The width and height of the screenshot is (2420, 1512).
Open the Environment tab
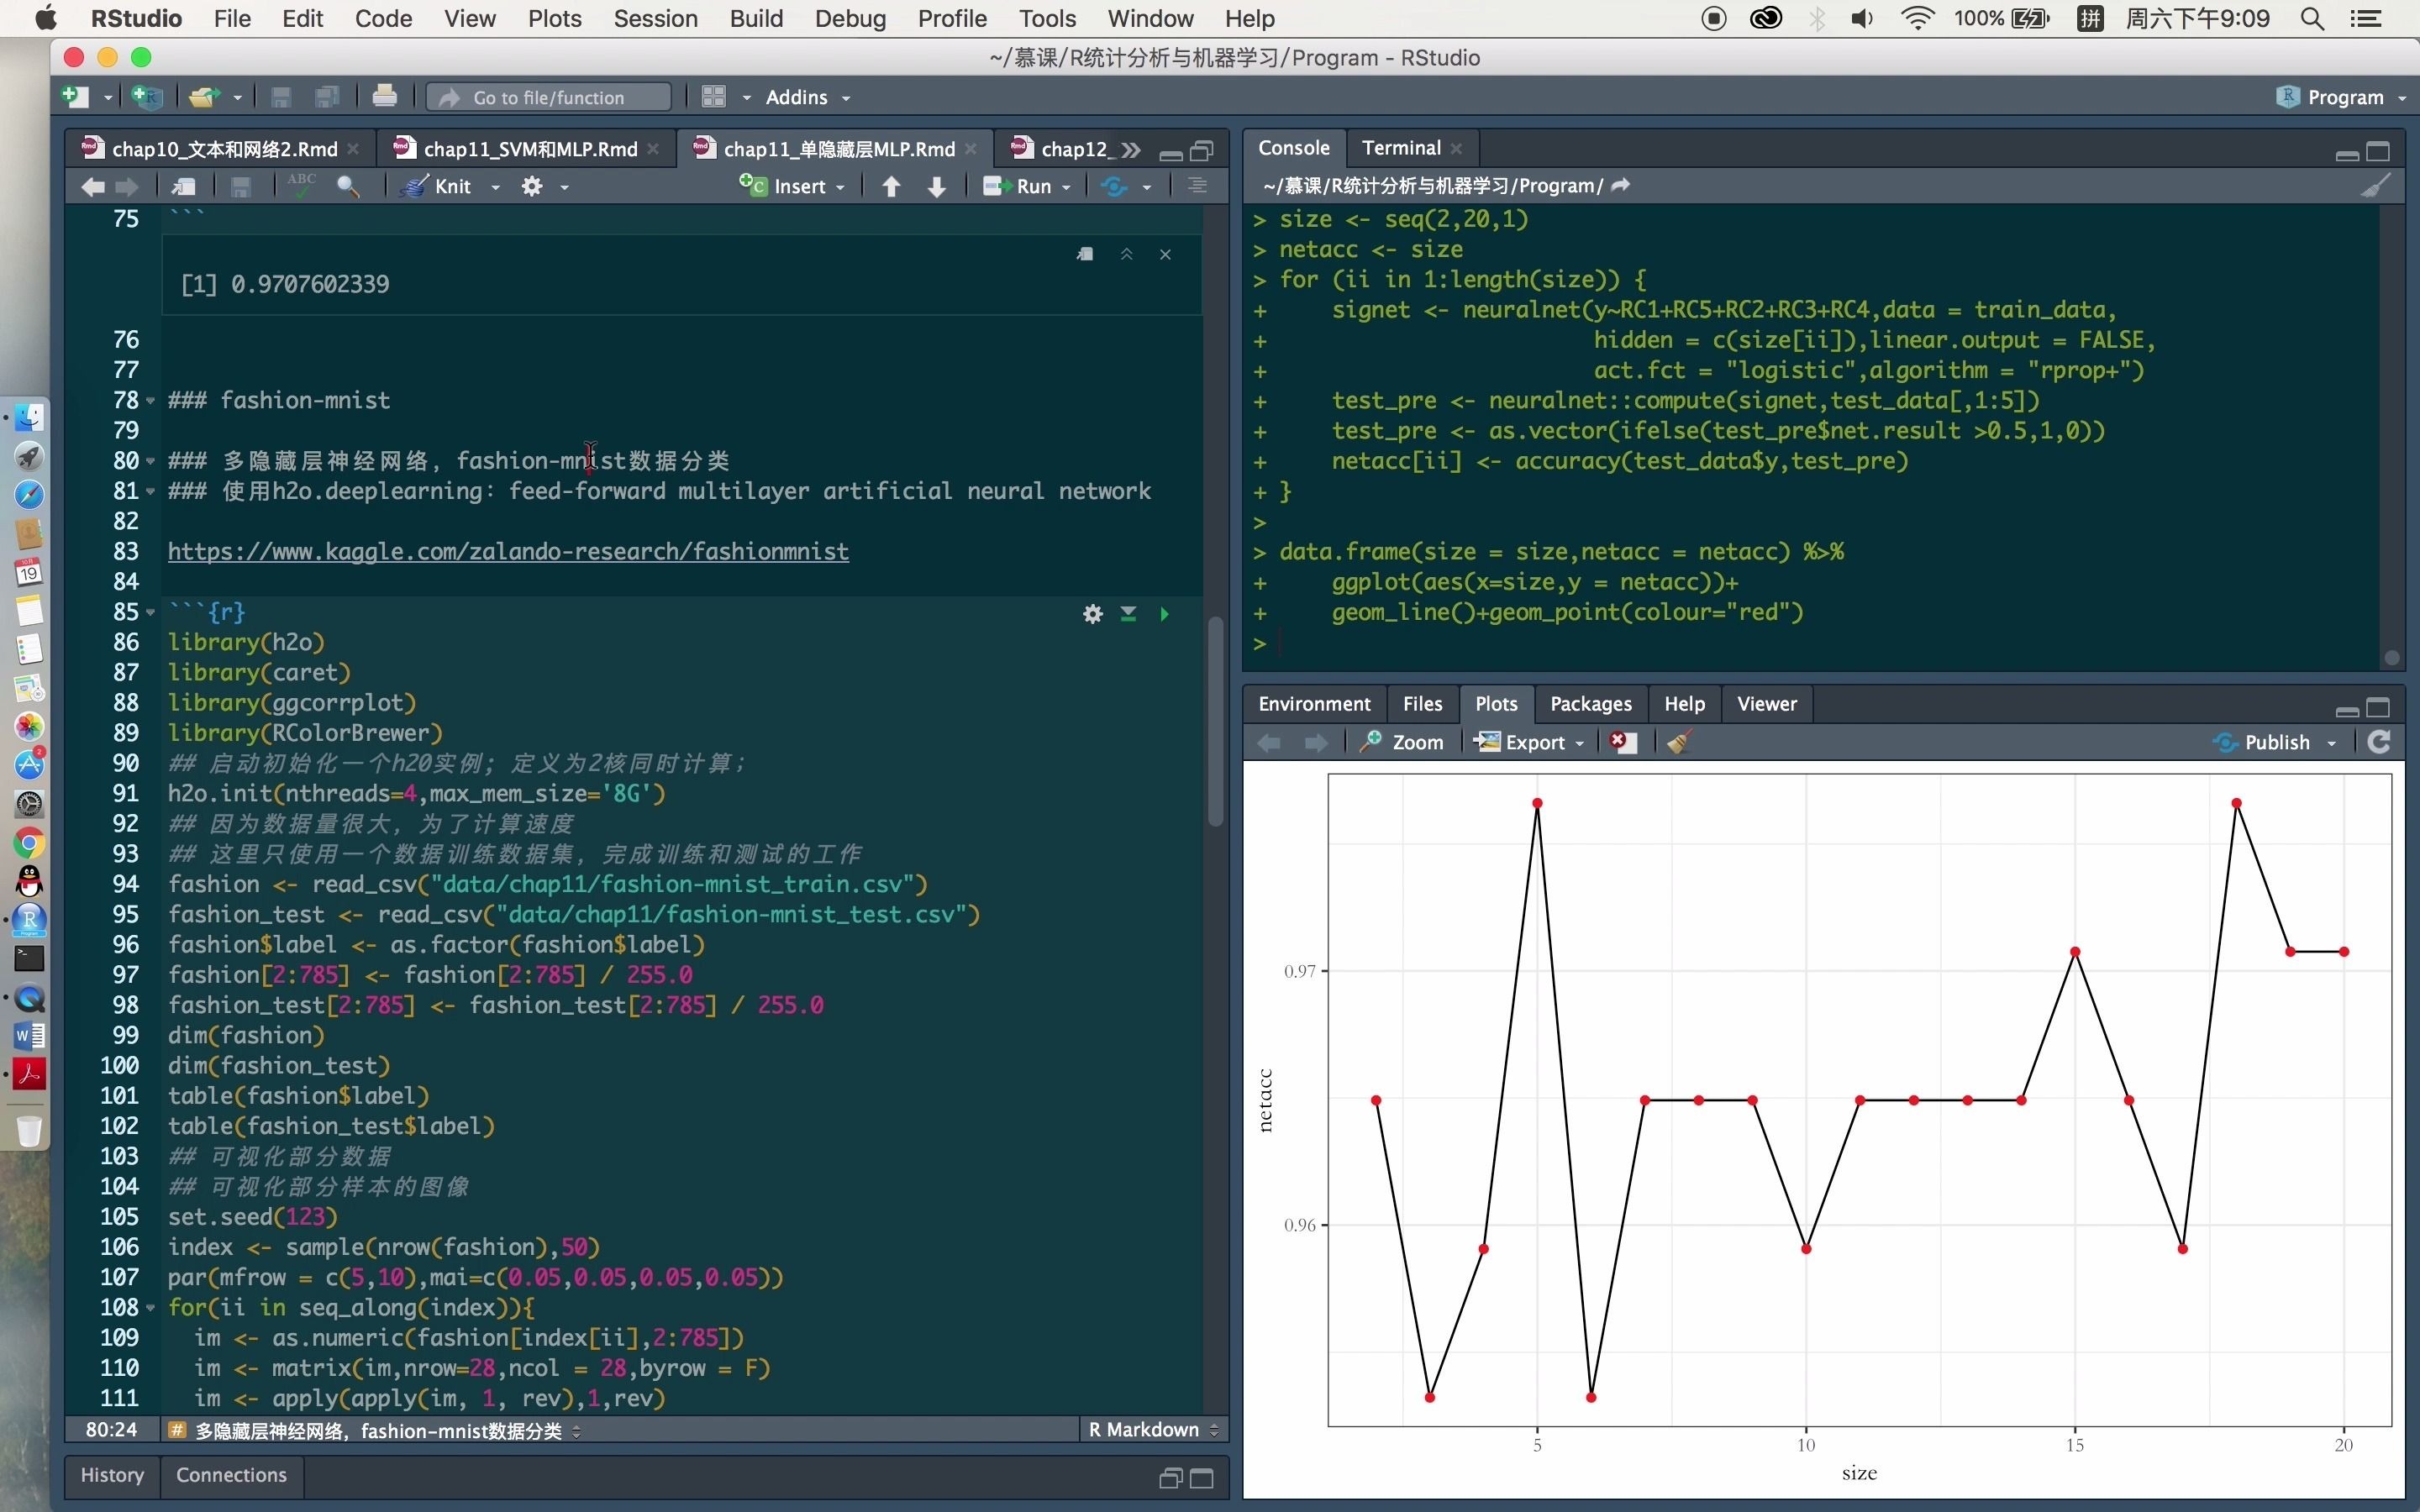1314,704
